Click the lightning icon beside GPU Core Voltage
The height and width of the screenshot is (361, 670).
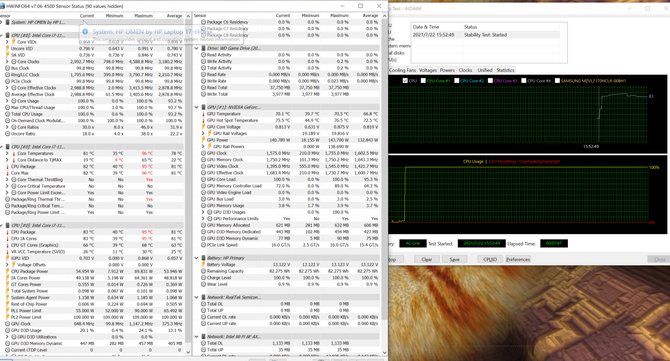click(x=203, y=127)
